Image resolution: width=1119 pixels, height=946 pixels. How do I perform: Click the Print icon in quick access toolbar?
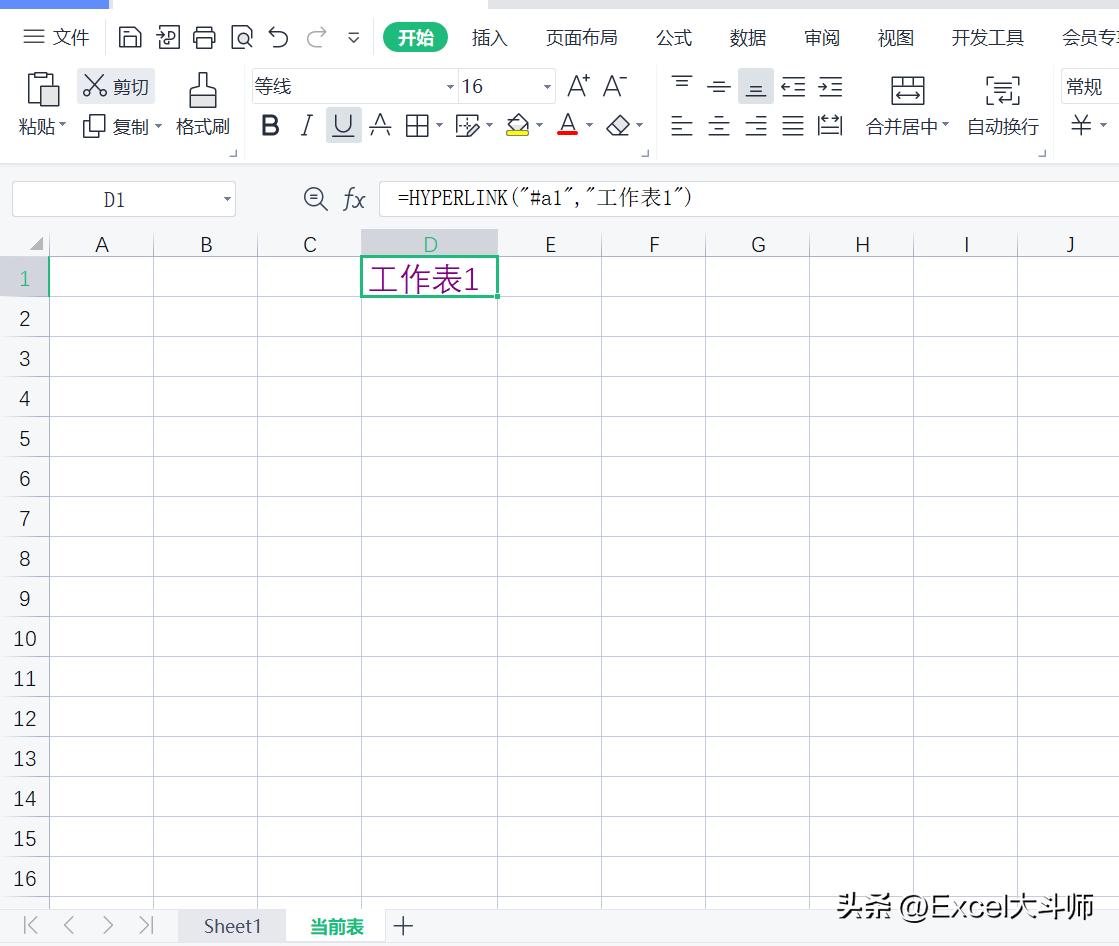(x=204, y=36)
